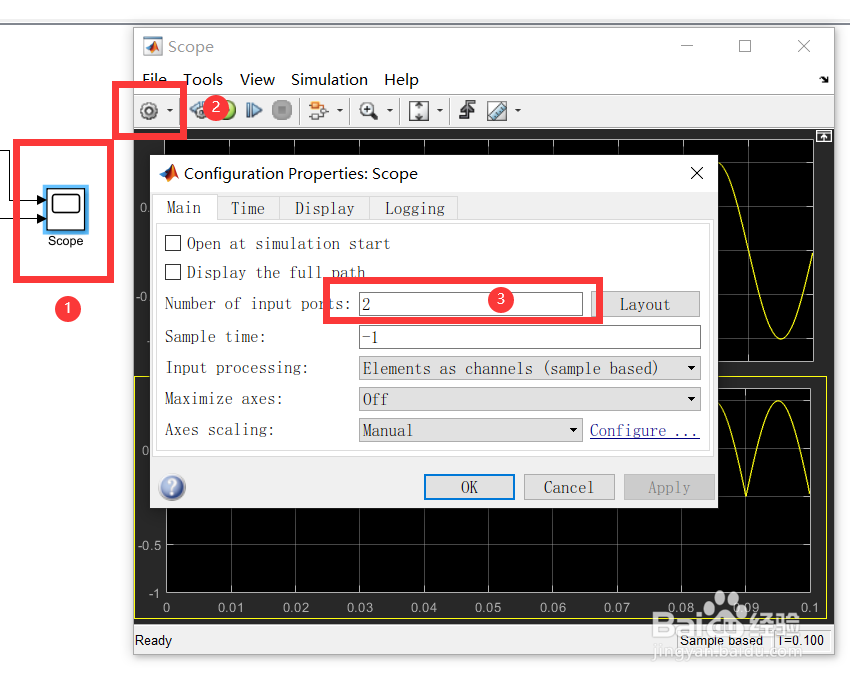The image size is (850, 681).
Task: Click the Step Forward toolbar button
Action: coord(254,111)
